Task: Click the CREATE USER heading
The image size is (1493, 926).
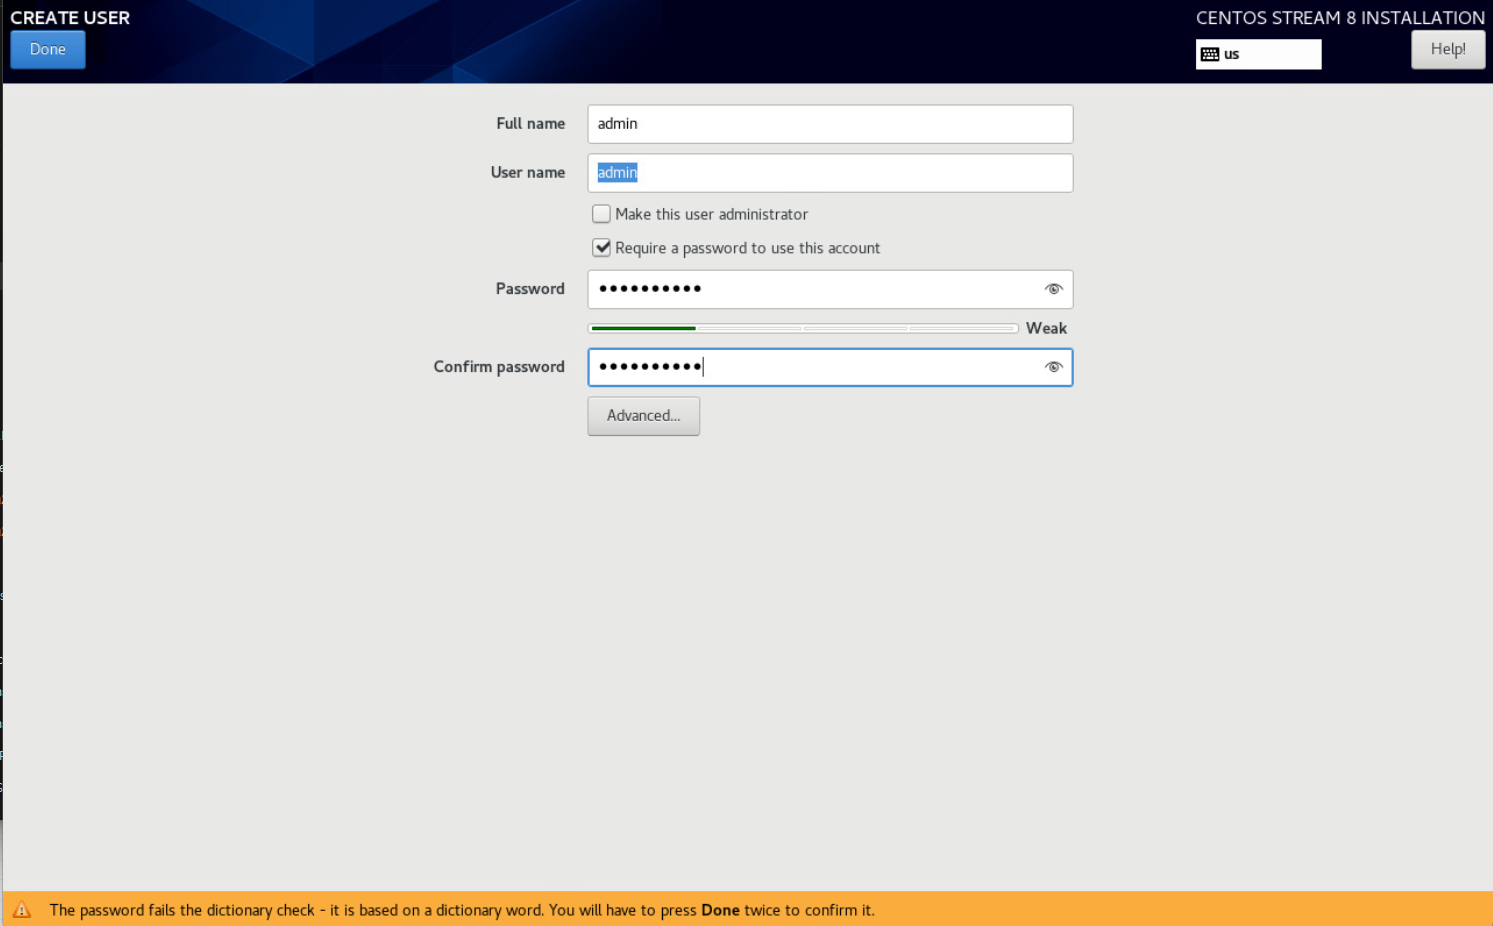Action: coord(70,18)
